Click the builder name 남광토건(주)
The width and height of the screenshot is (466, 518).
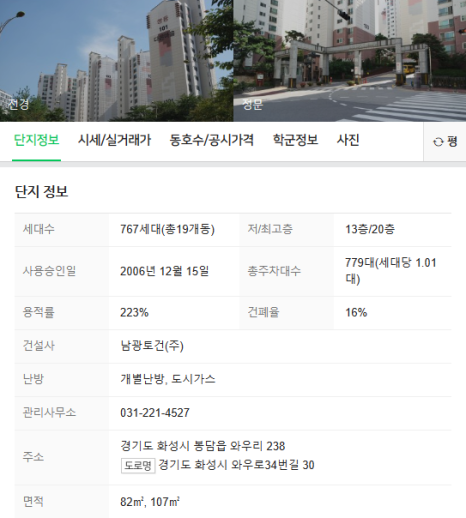(152, 346)
